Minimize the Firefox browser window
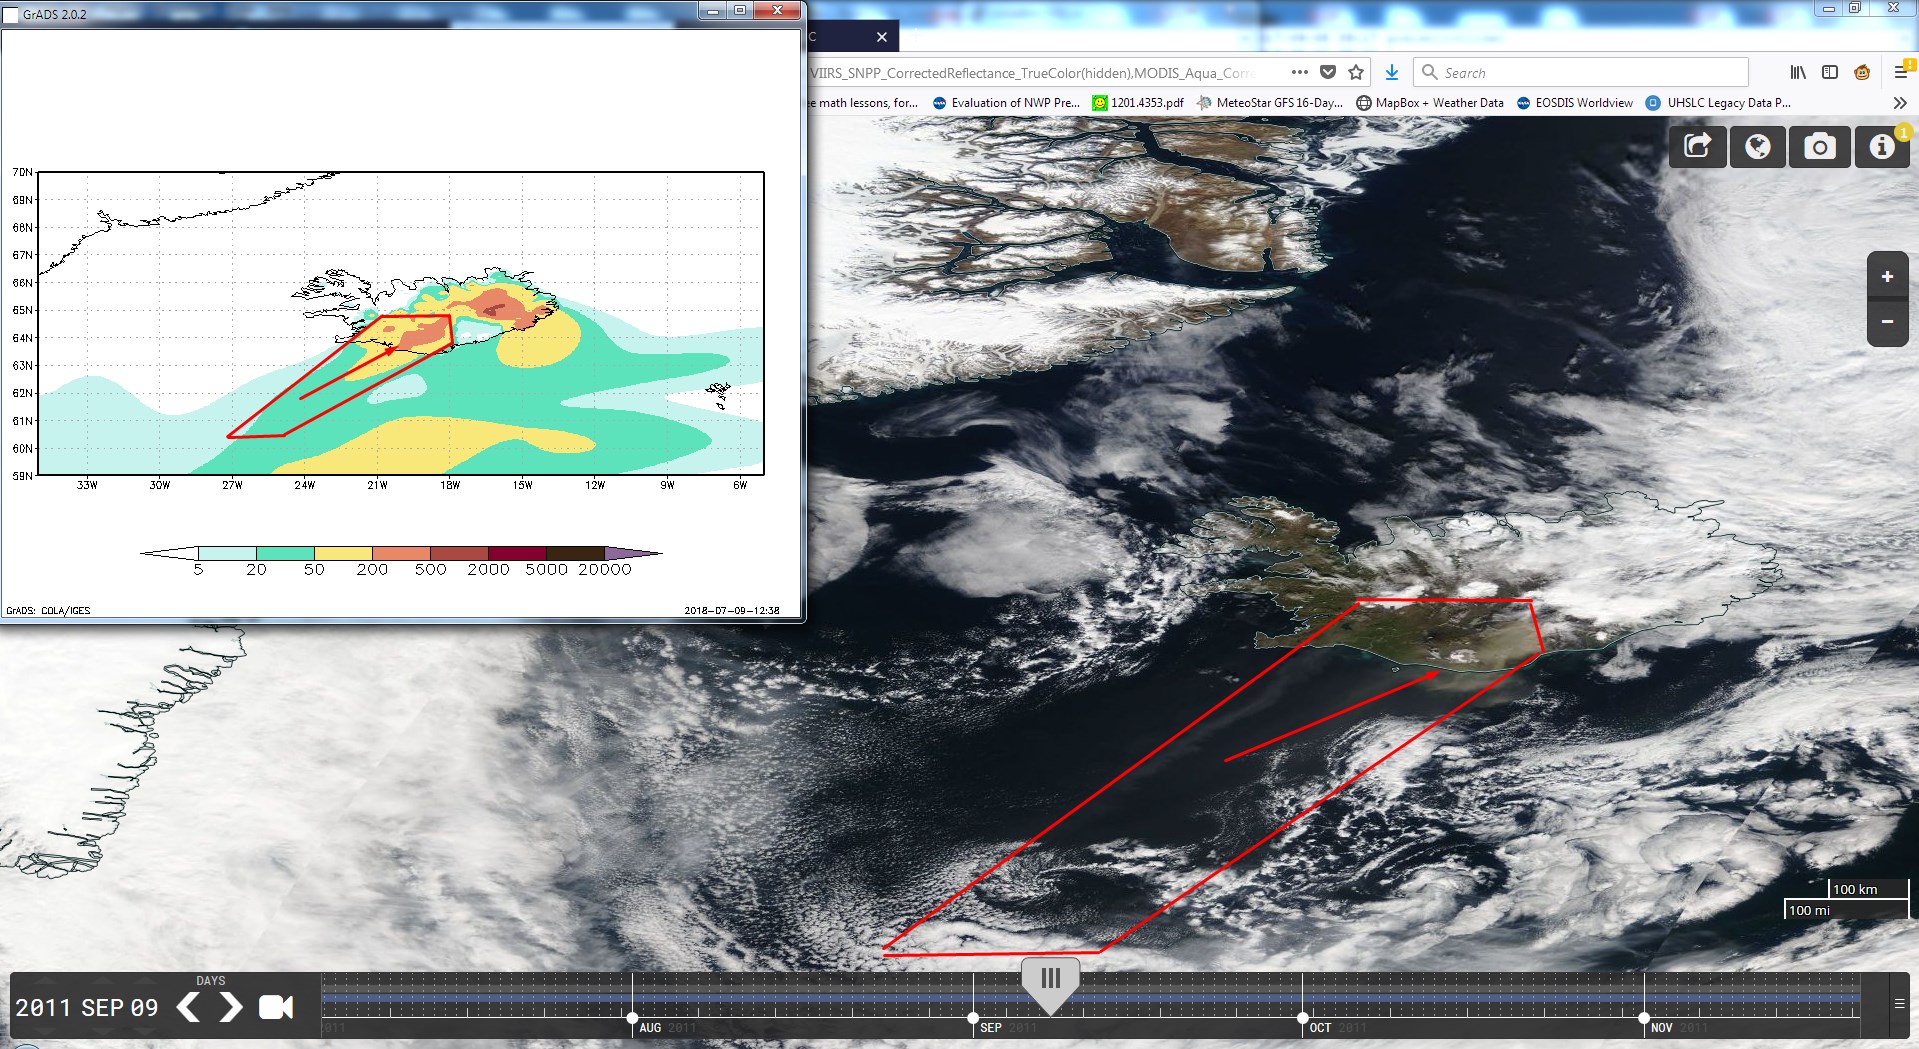This screenshot has width=1919, height=1049. click(1828, 8)
